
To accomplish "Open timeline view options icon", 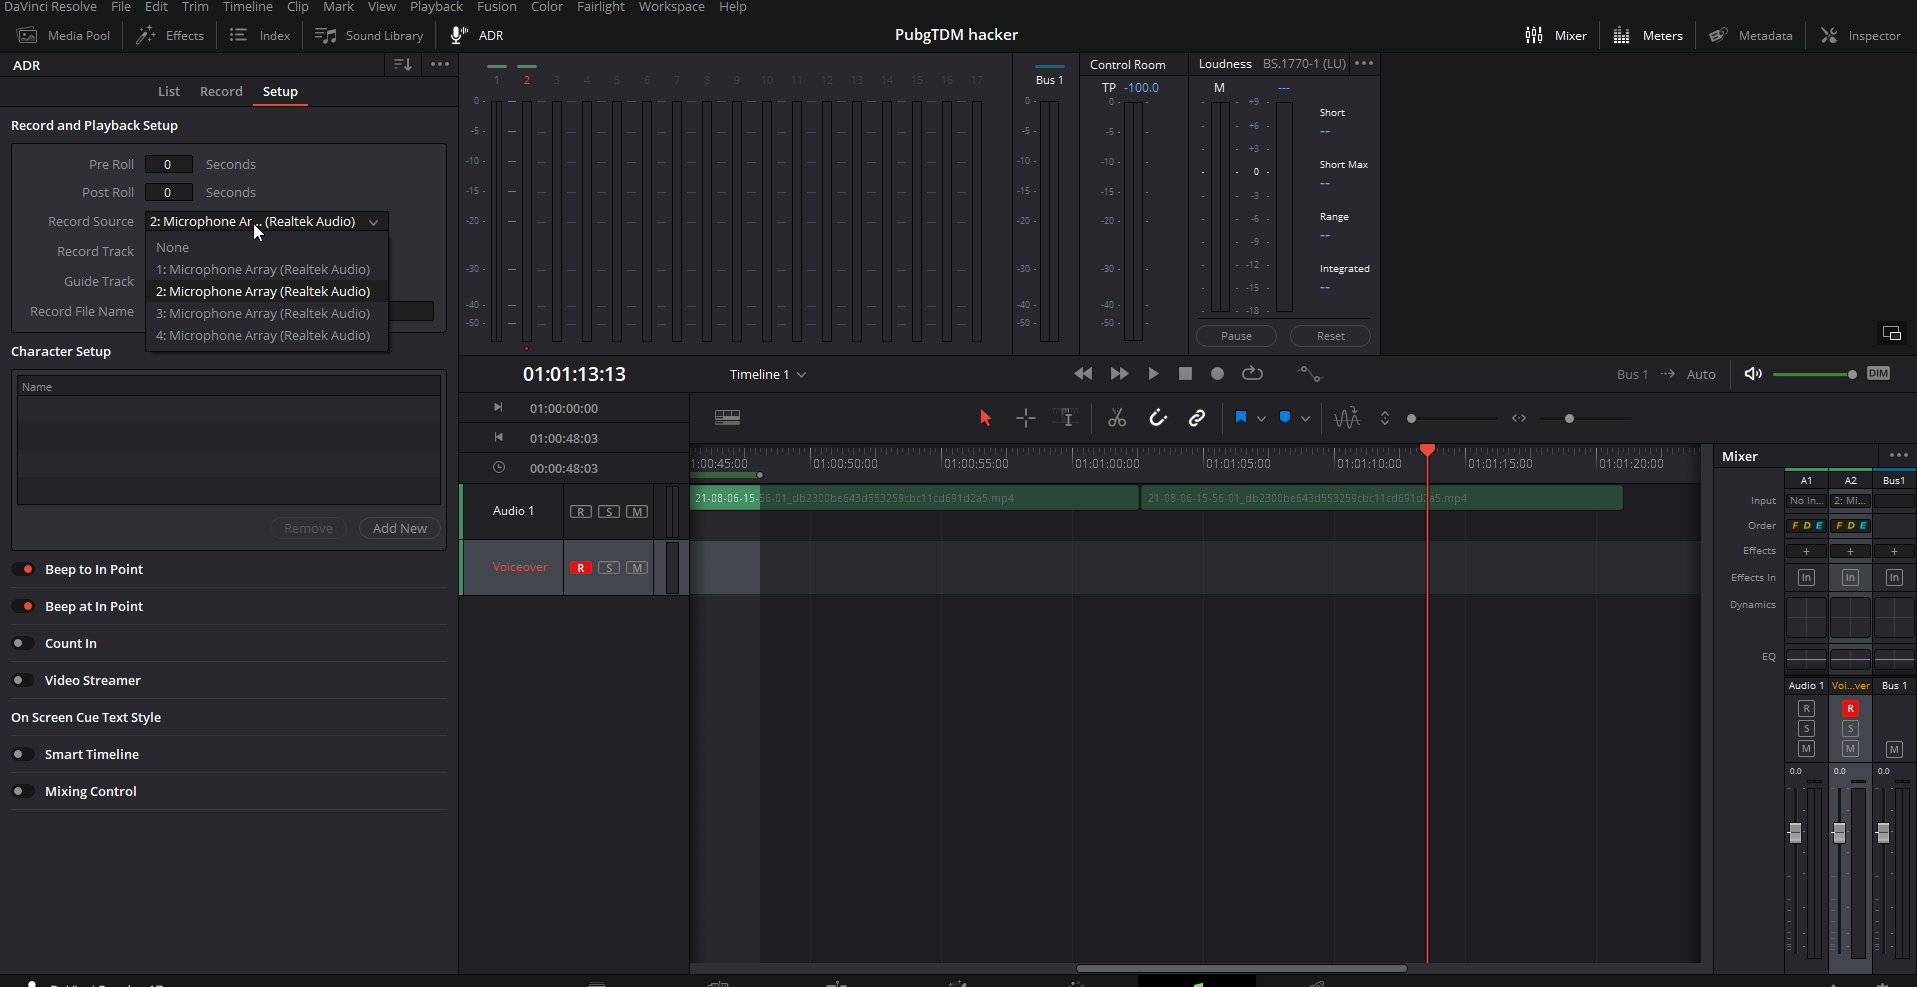I will pyautogui.click(x=728, y=418).
